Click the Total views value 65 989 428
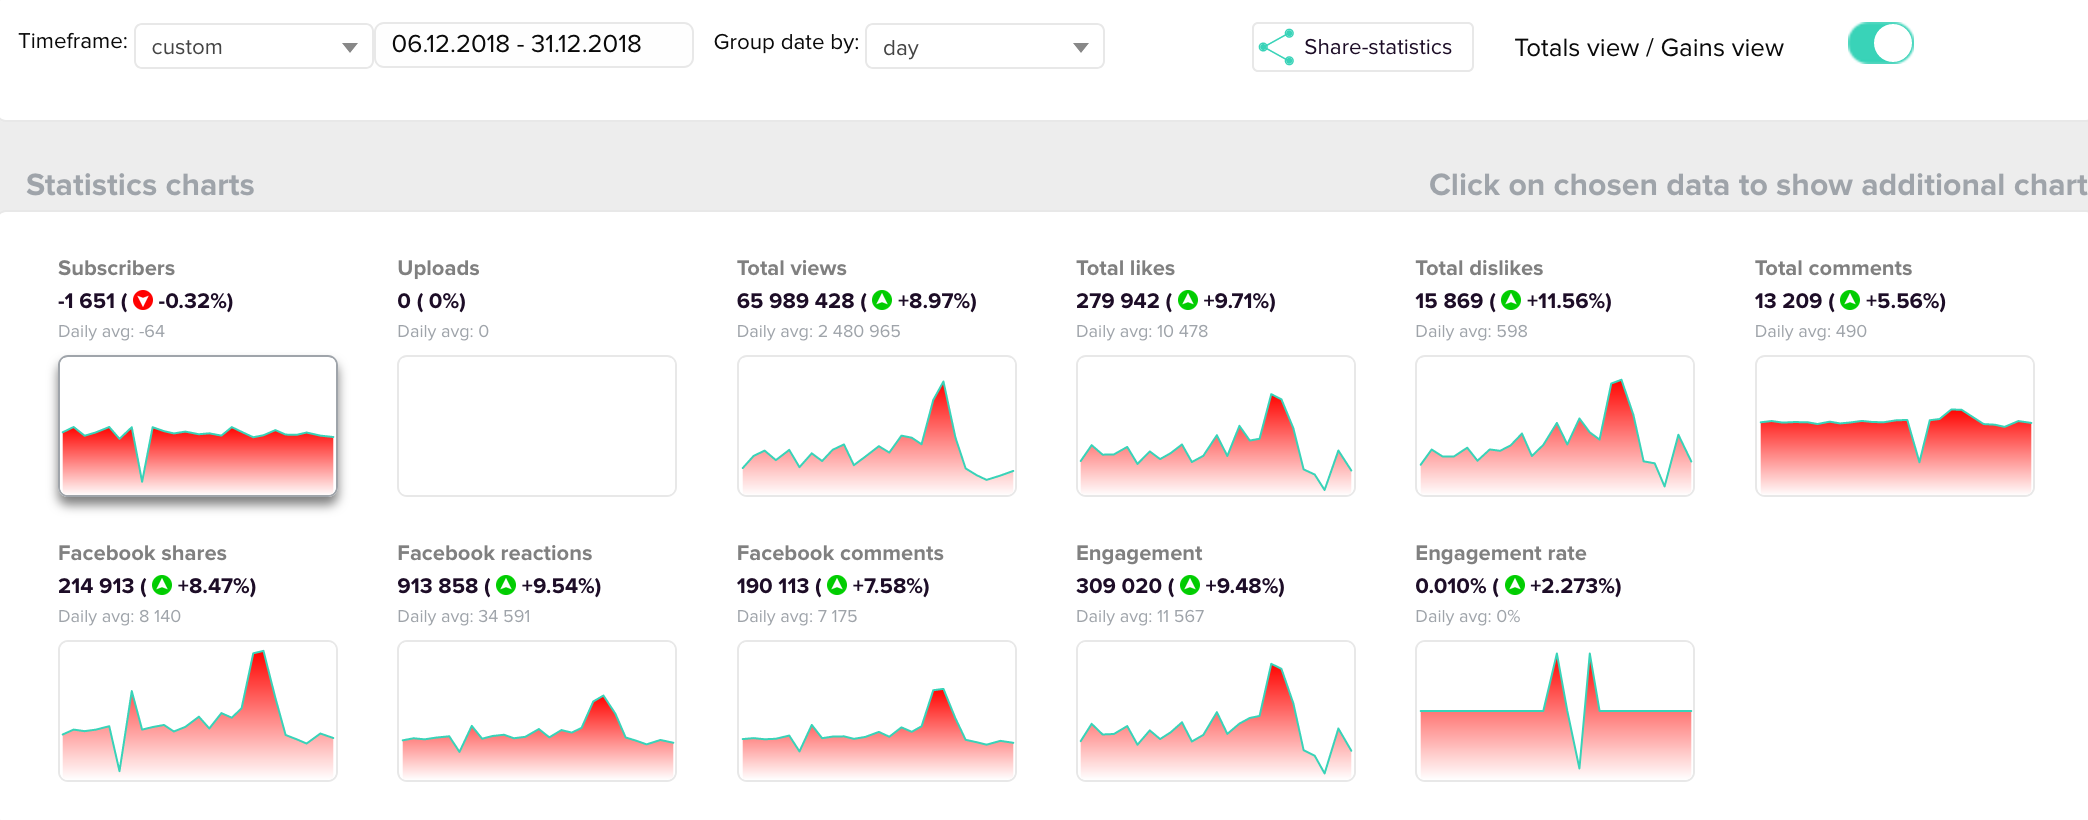Image resolution: width=2088 pixels, height=820 pixels. [x=795, y=301]
